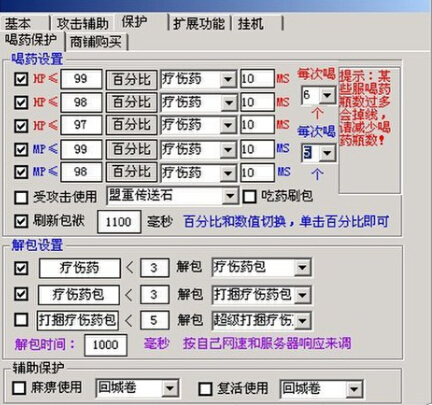The height and width of the screenshot is (405, 432).
Task: Uncheck the HP ≤ 99 checkbox
Action: (x=21, y=79)
